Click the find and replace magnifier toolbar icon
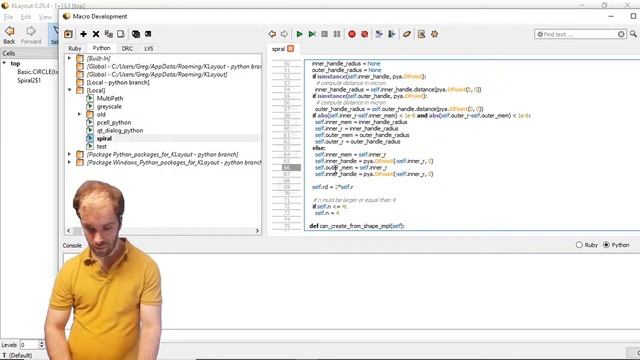Viewport: 640px width, 360px height. (422, 34)
